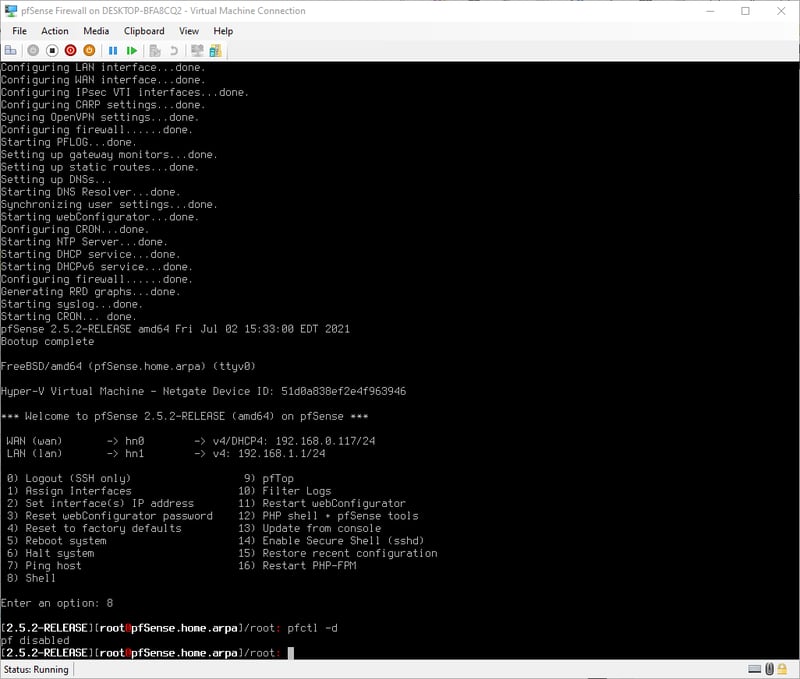This screenshot has height=679, width=800.
Task: Open the Clipboard menu
Action: tap(144, 31)
